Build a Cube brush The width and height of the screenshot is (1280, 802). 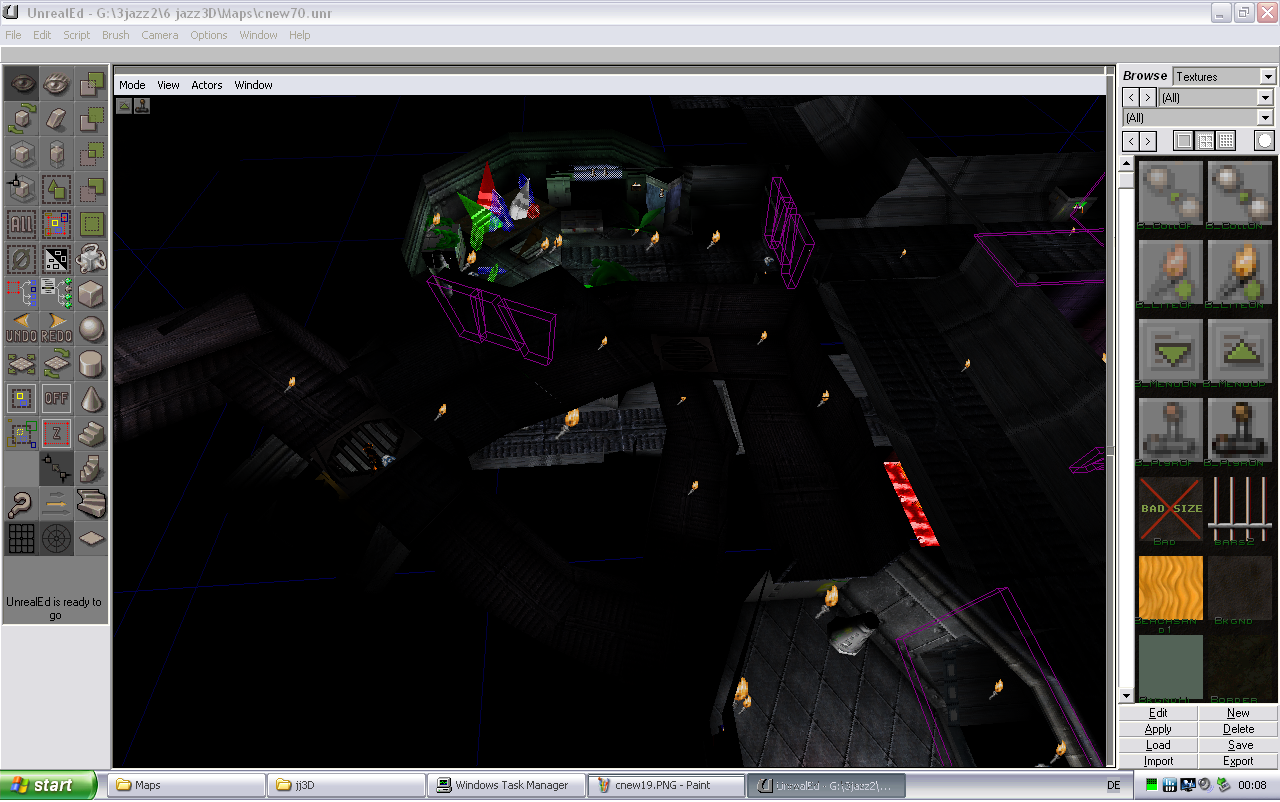click(x=91, y=294)
